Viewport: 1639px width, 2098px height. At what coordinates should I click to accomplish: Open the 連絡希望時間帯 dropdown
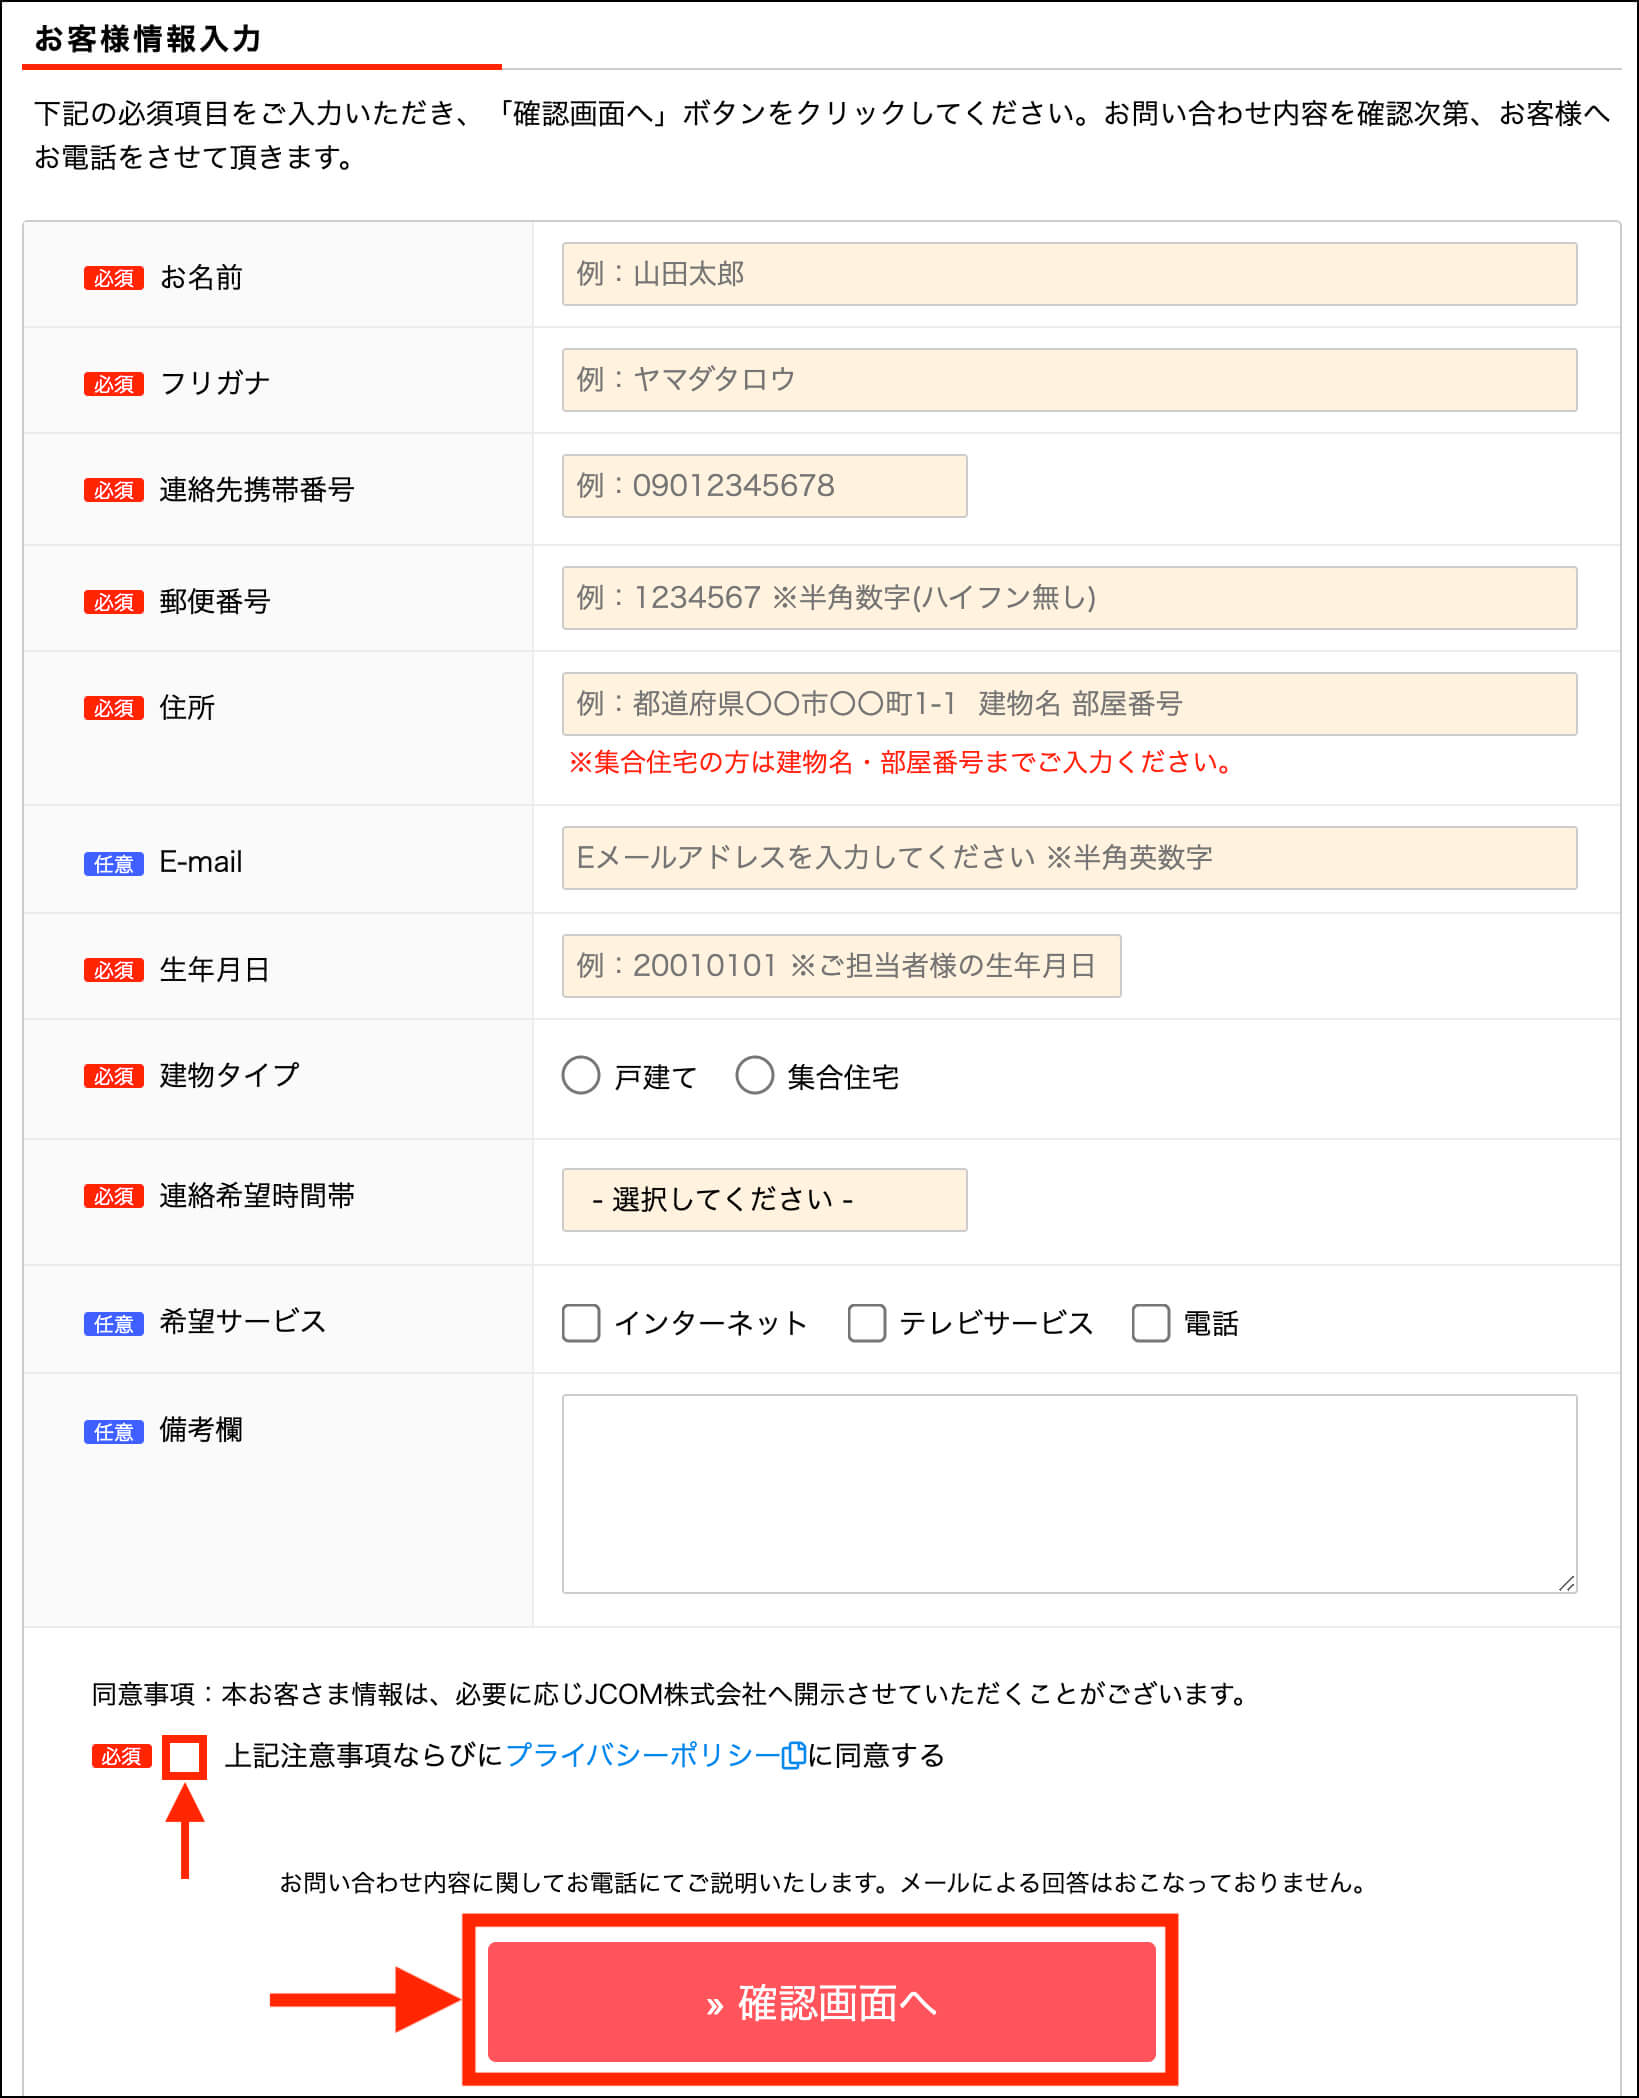click(764, 1200)
